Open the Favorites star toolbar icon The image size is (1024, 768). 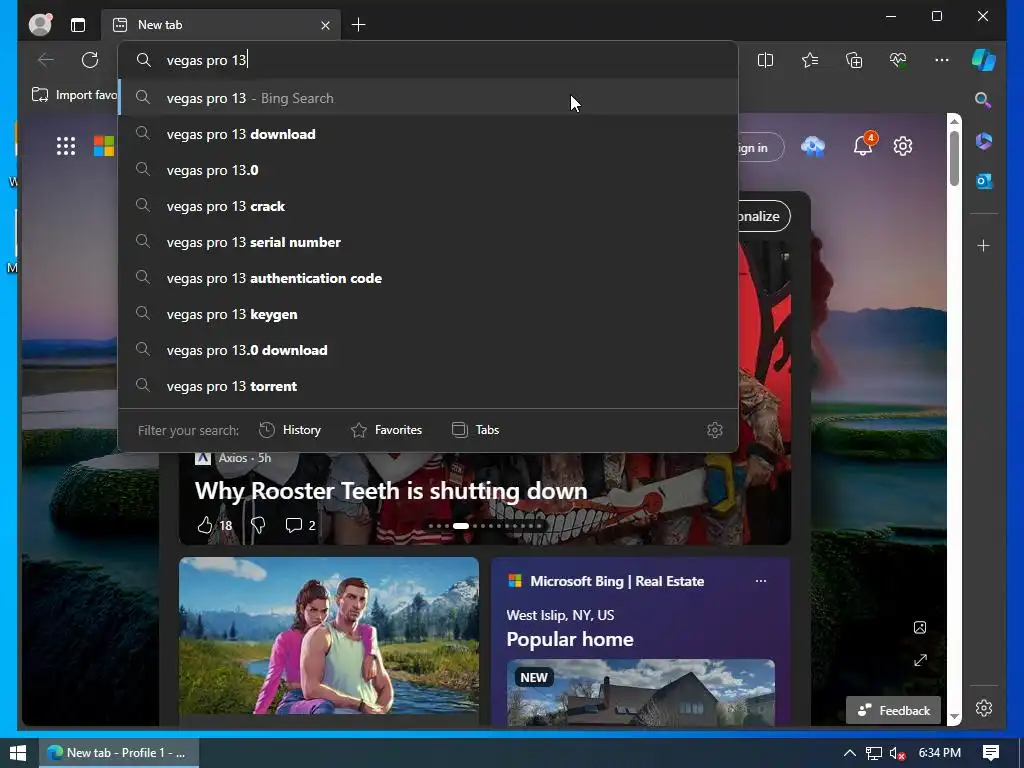point(810,60)
